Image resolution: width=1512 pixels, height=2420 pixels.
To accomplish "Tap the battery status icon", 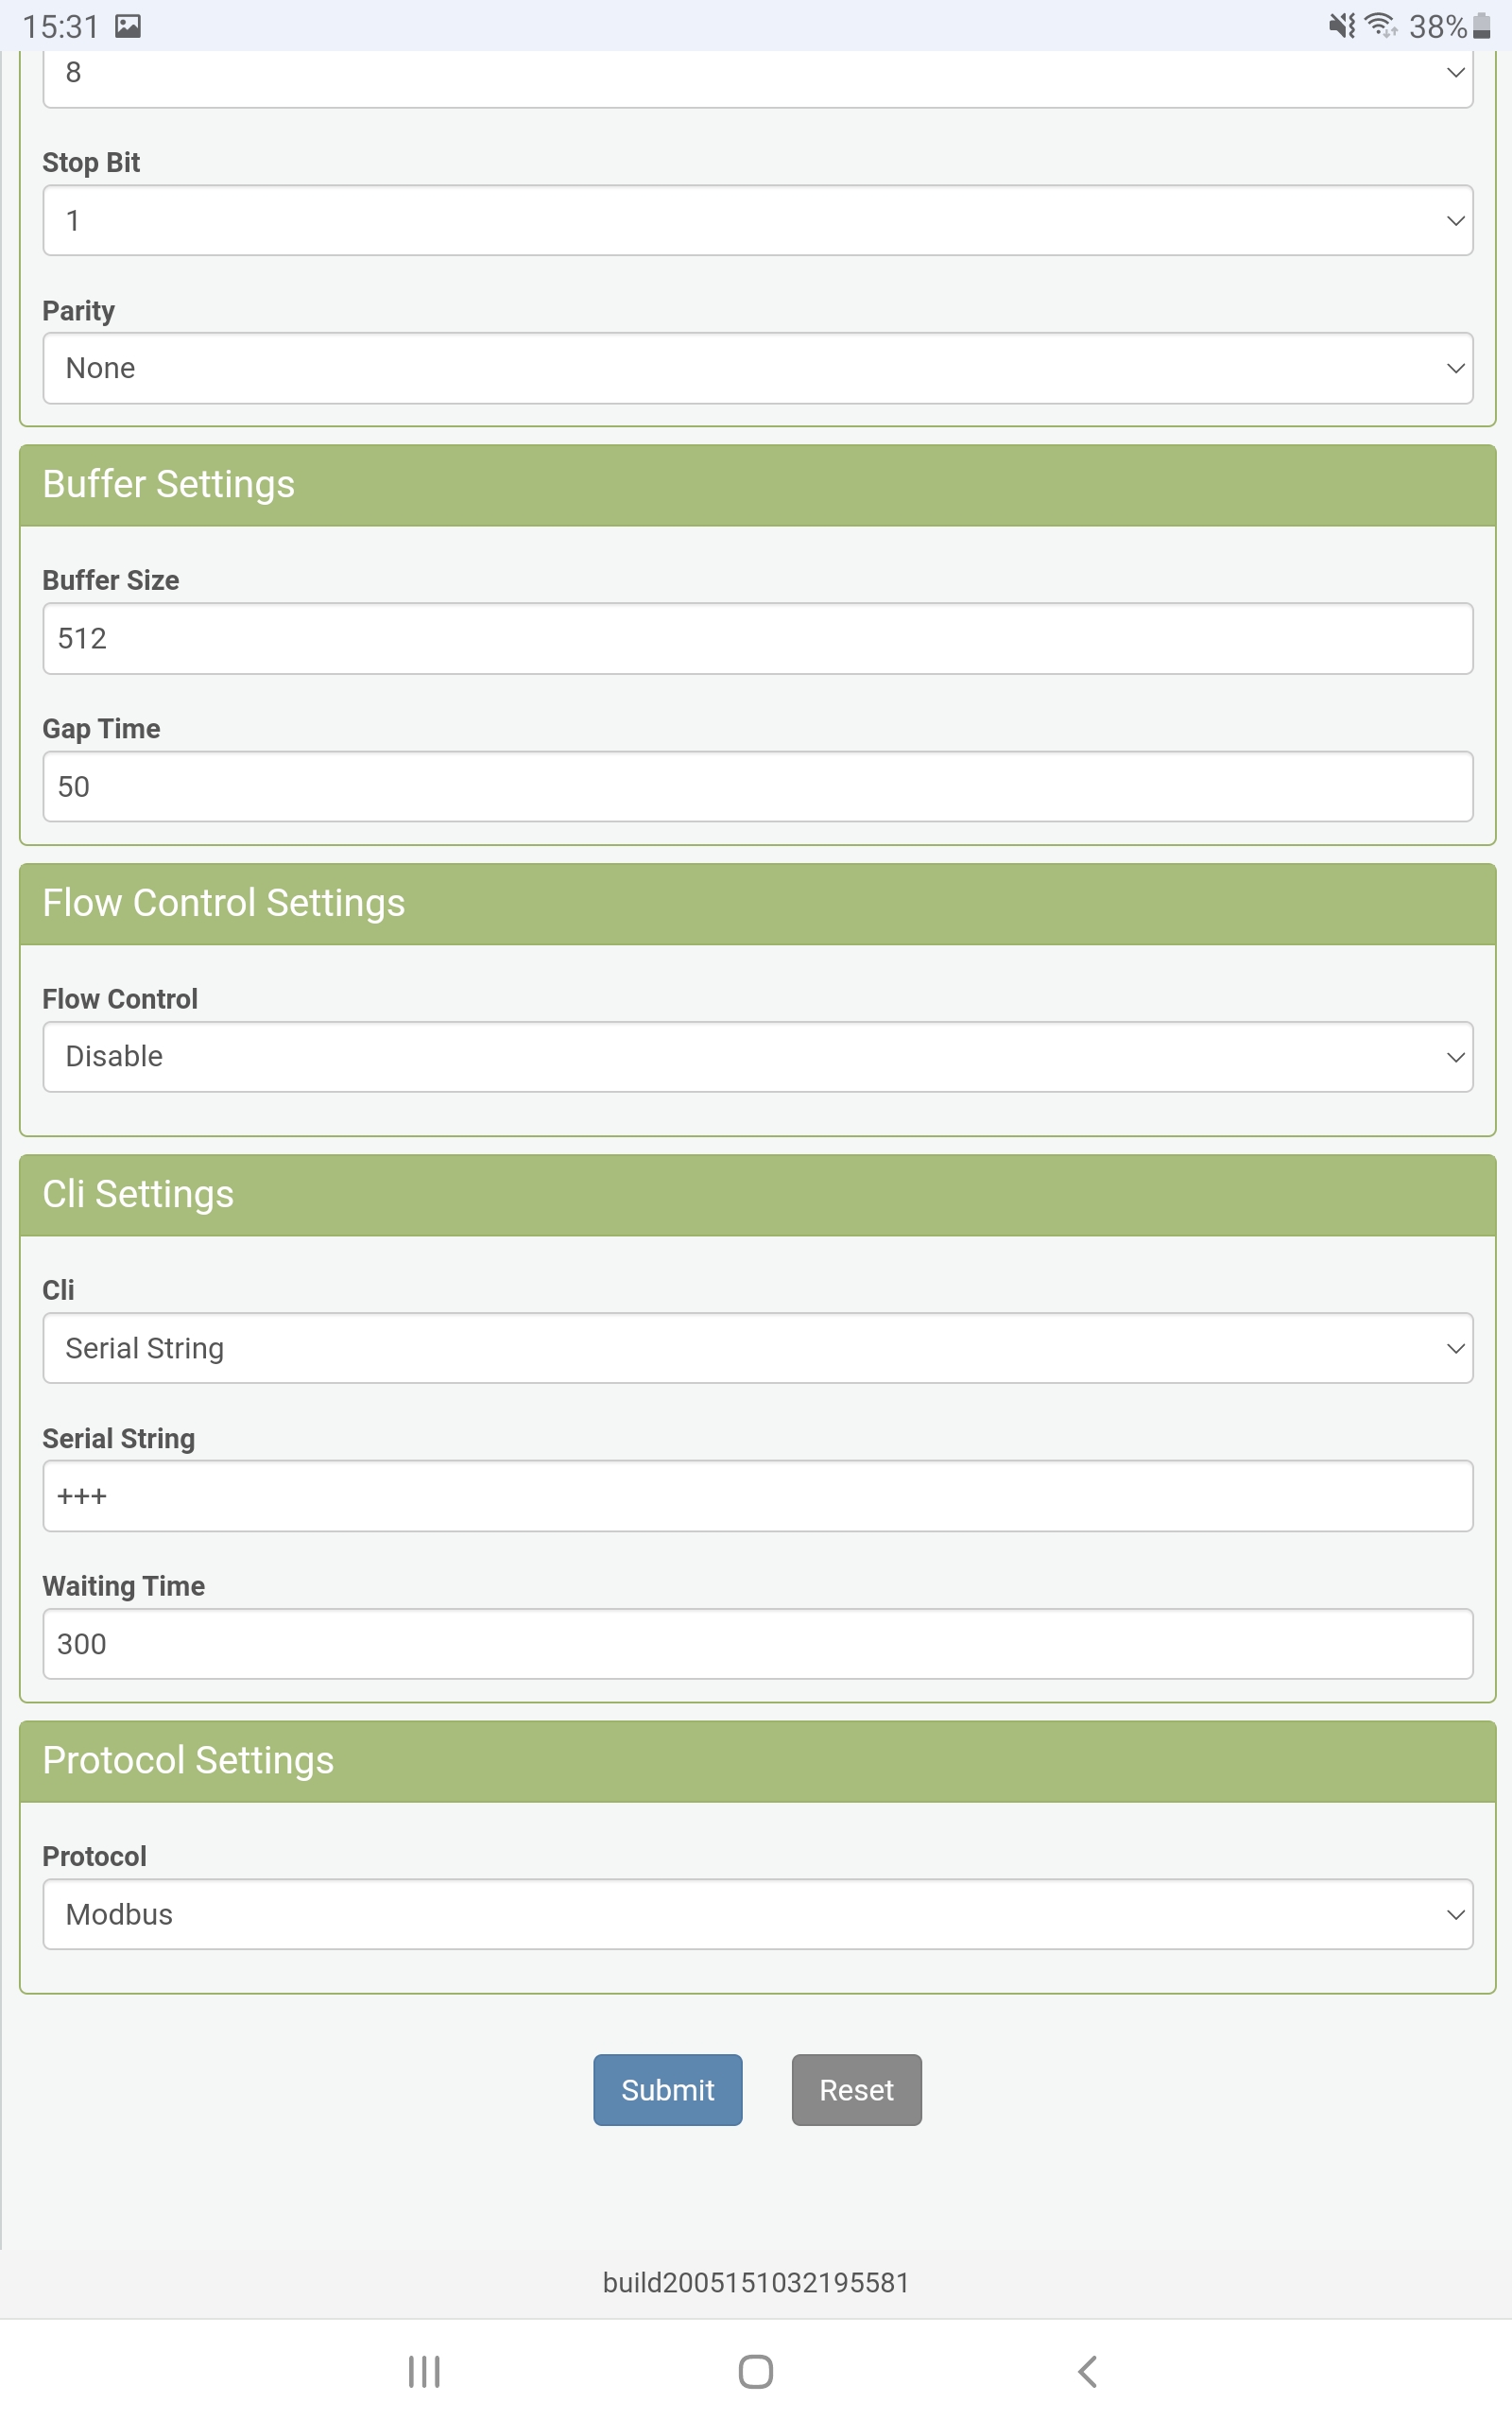I will 1481,26.
